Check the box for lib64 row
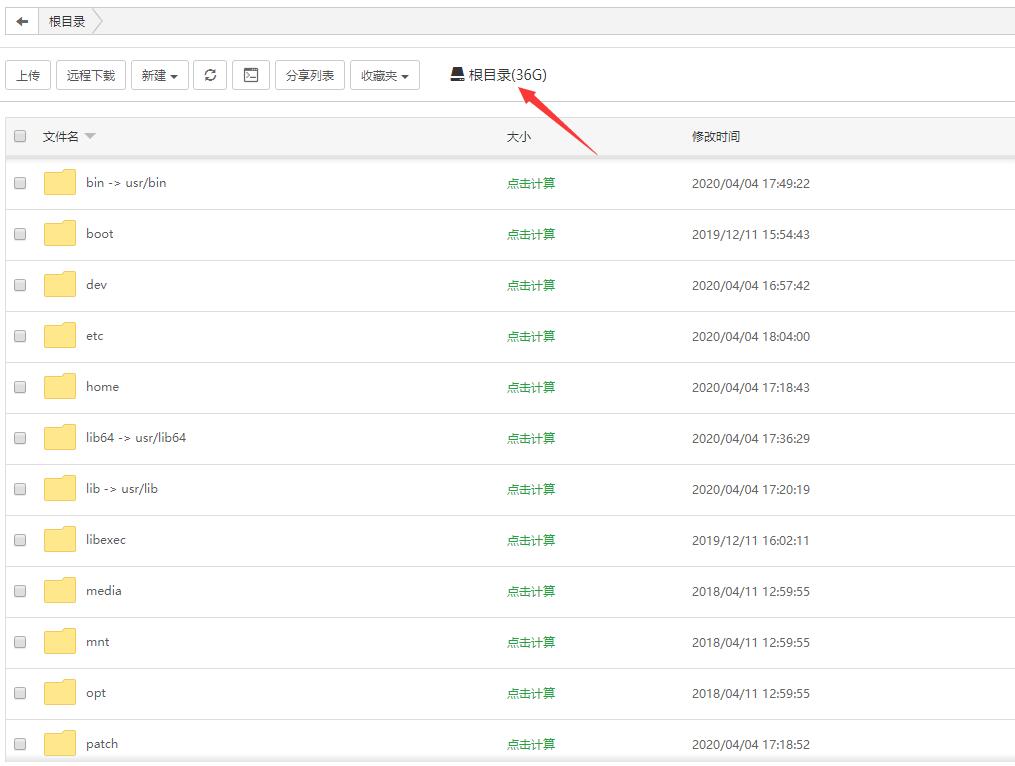 coord(20,438)
